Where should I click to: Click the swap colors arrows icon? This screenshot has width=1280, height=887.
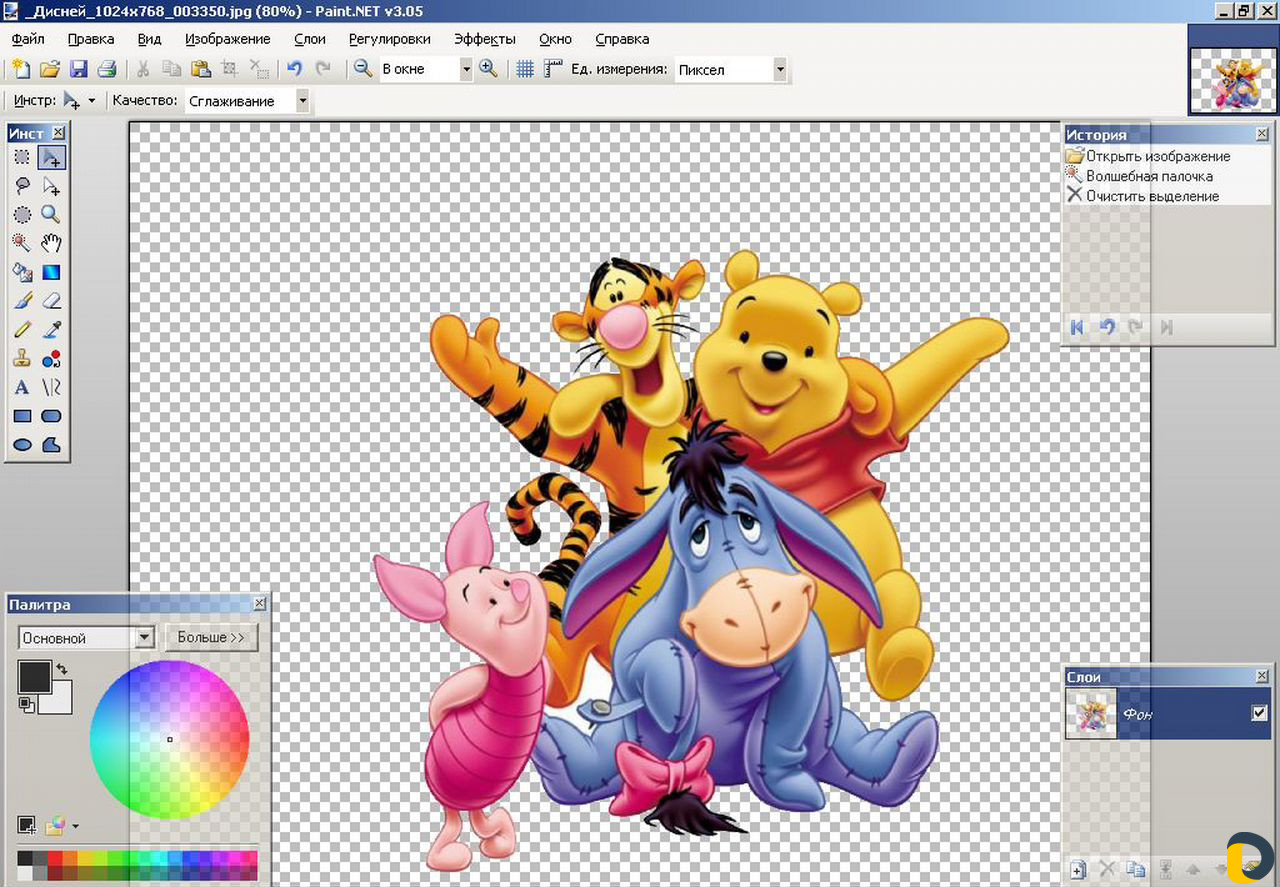coord(62,669)
